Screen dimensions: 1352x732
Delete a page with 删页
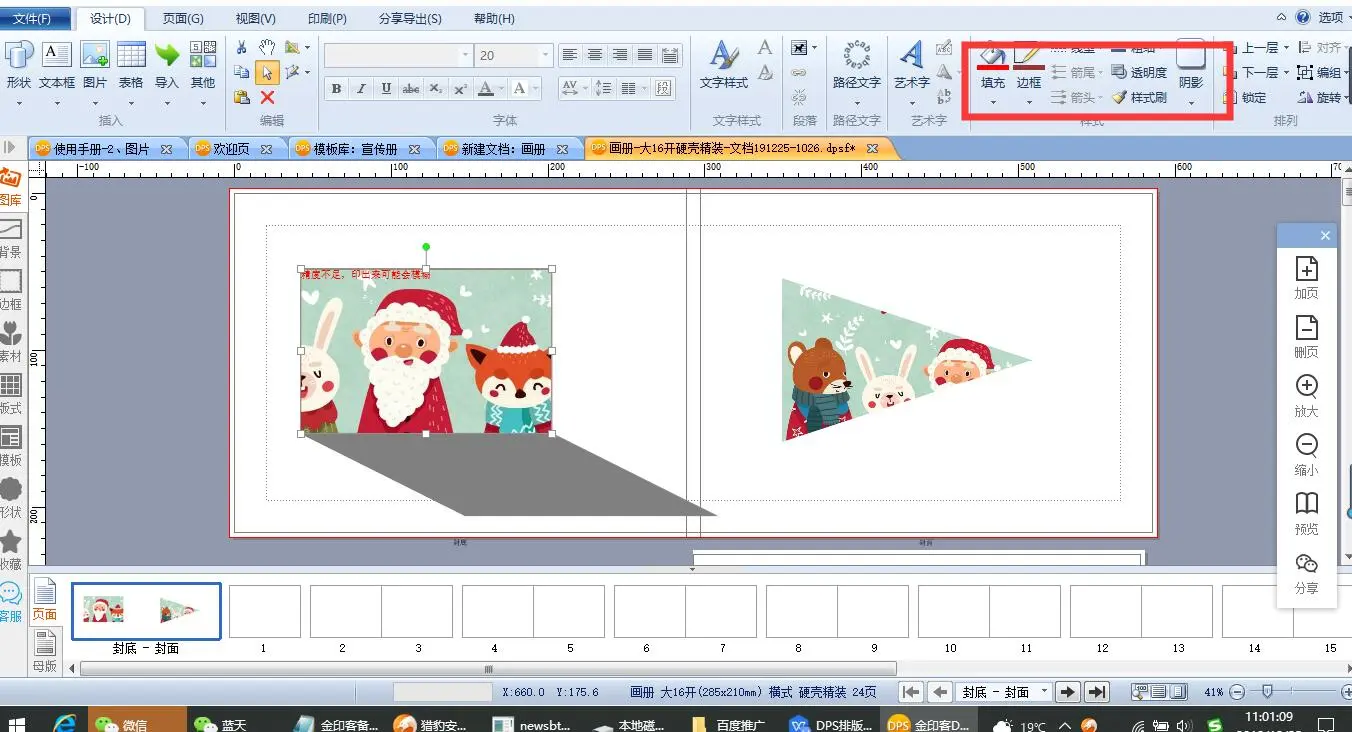click(1306, 336)
